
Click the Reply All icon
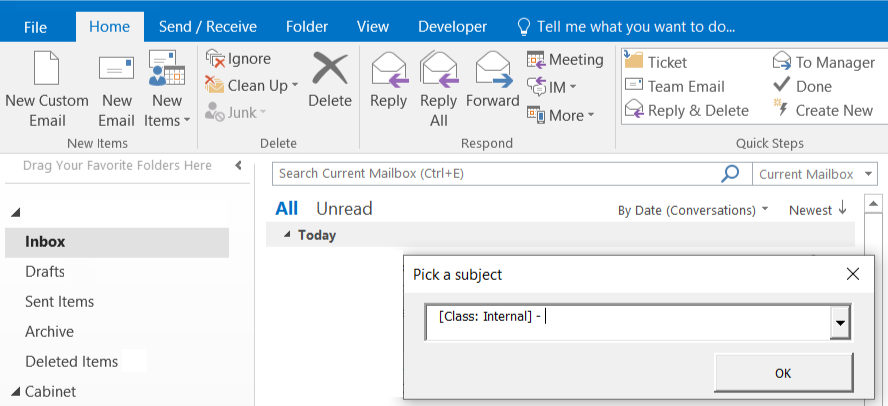[x=439, y=70]
